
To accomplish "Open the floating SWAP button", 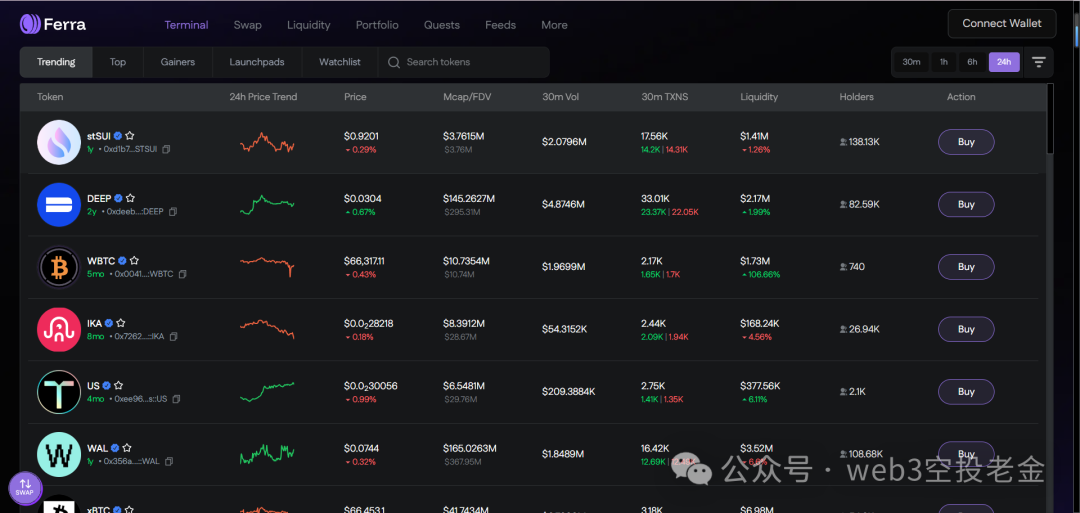I will click(x=25, y=488).
